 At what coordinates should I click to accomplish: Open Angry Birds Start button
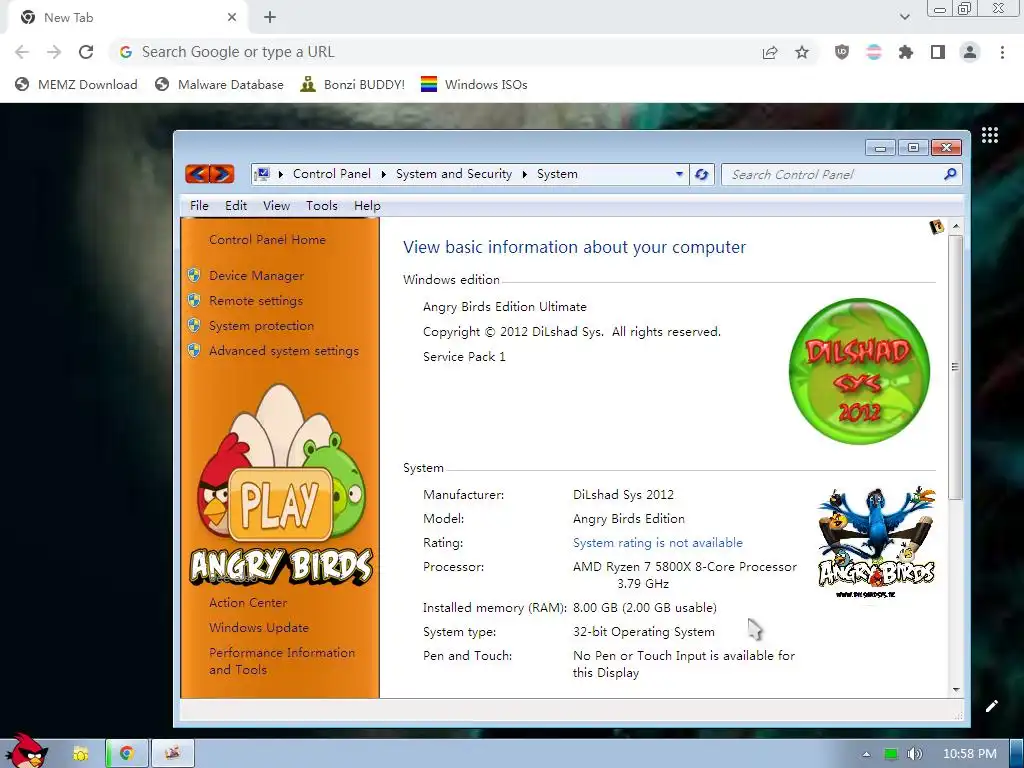pyautogui.click(x=26, y=751)
